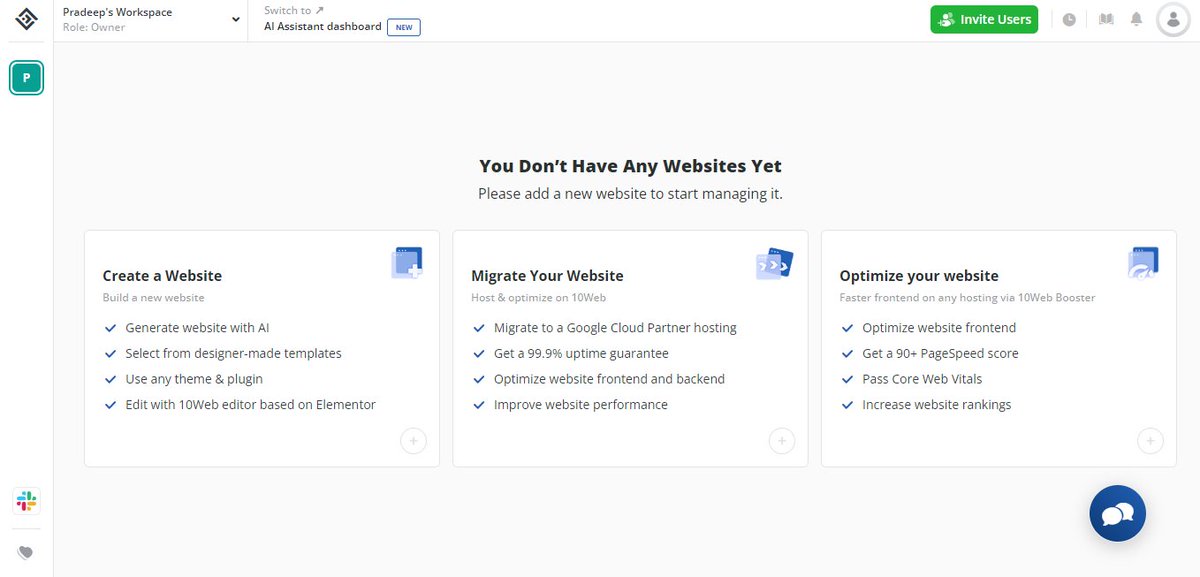The width and height of the screenshot is (1200, 577).
Task: Click 'Migrate to a Google Cloud Partner hosting'
Action: tap(615, 327)
